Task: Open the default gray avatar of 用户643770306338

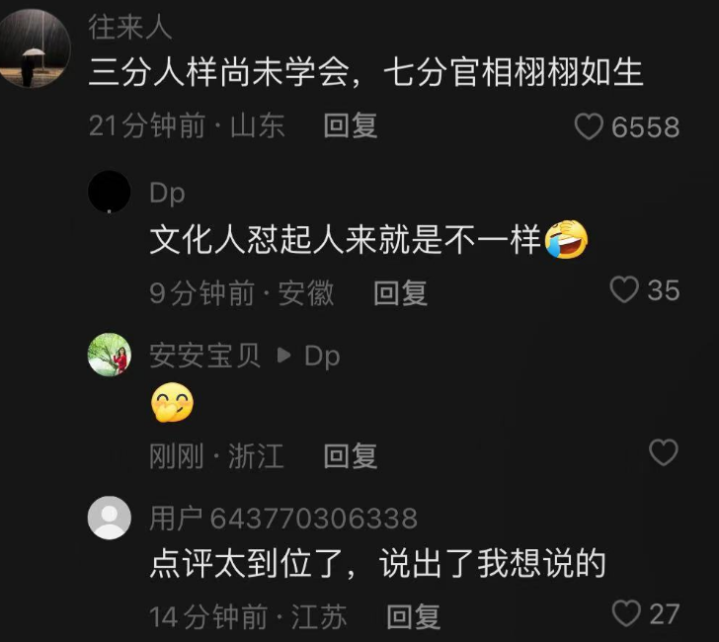Action: (x=109, y=517)
